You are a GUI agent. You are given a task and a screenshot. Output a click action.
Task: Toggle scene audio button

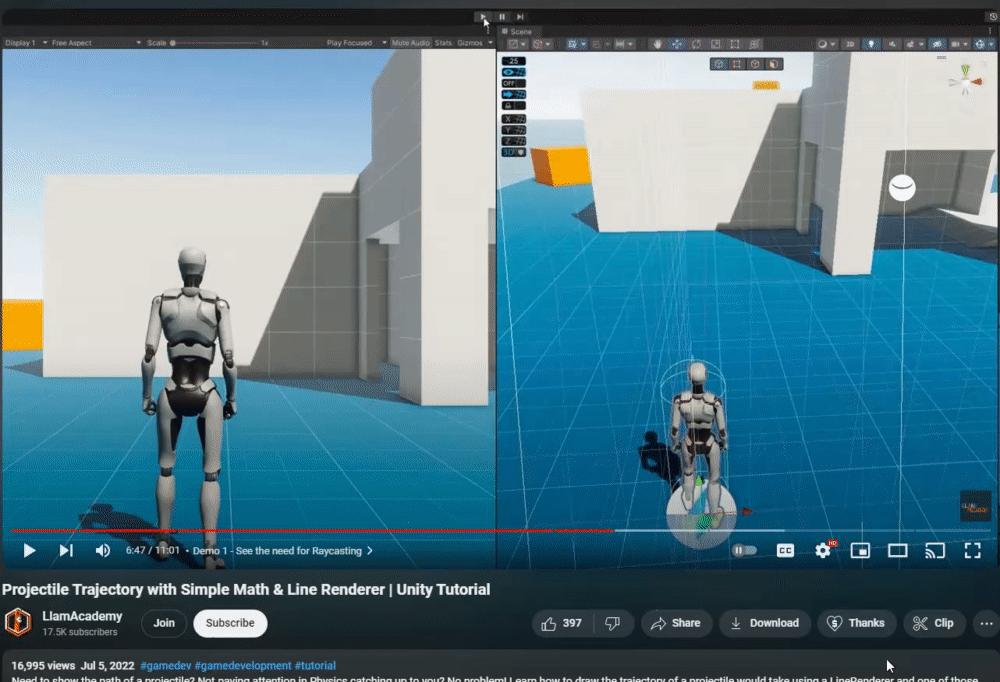point(892,44)
